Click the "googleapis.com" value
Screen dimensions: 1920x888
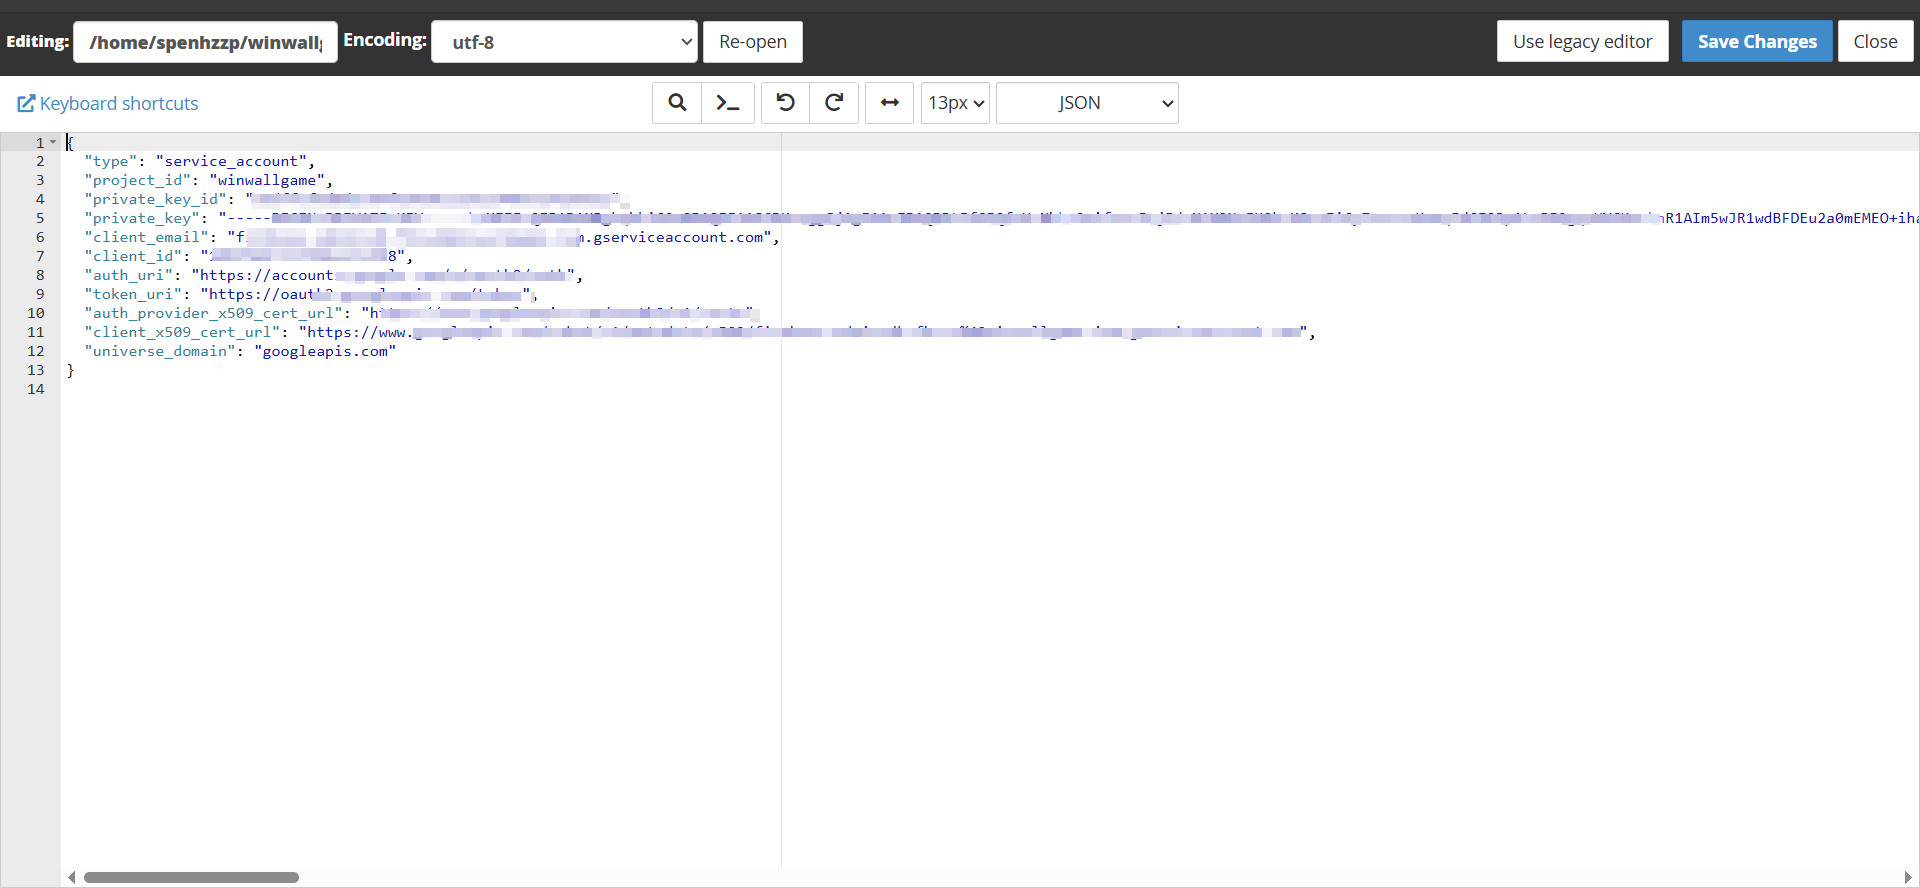tap(325, 351)
